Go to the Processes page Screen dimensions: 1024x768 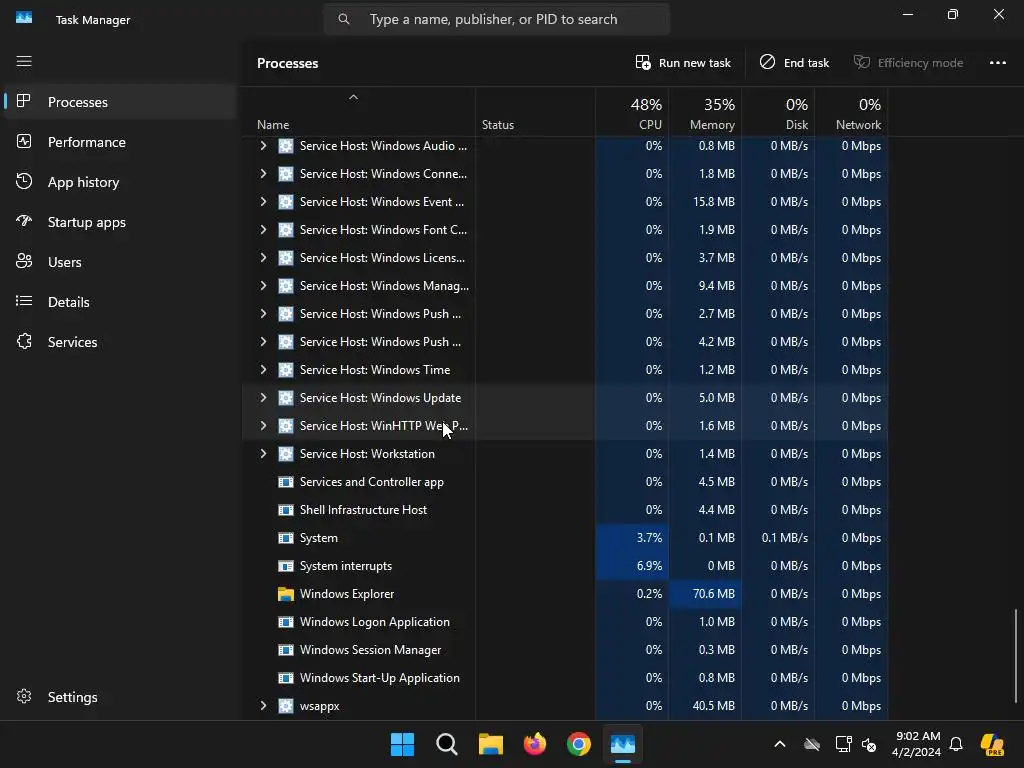click(120, 102)
